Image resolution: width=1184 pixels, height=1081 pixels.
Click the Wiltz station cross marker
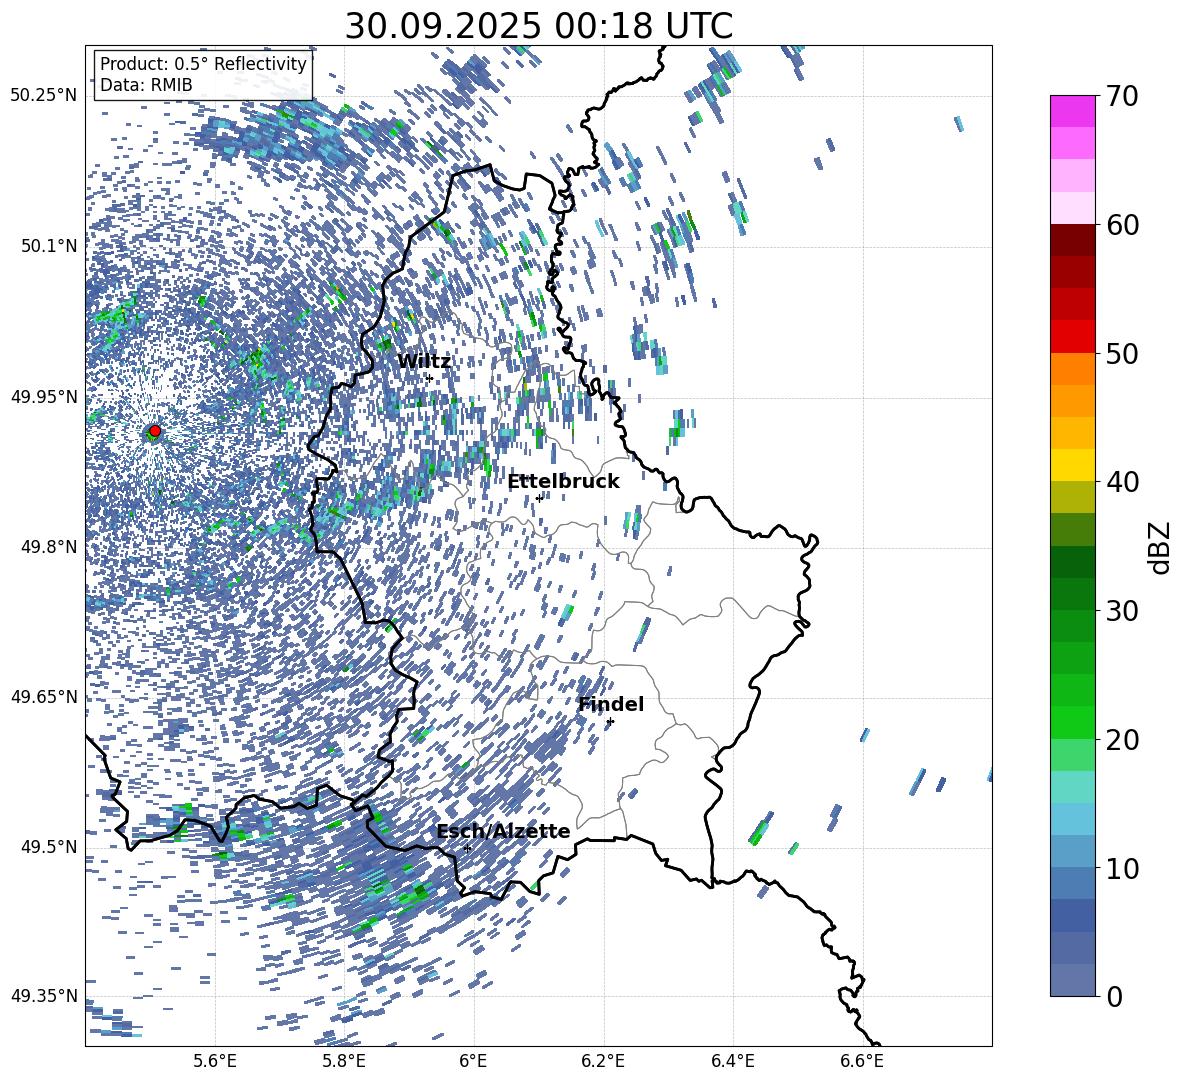430,378
